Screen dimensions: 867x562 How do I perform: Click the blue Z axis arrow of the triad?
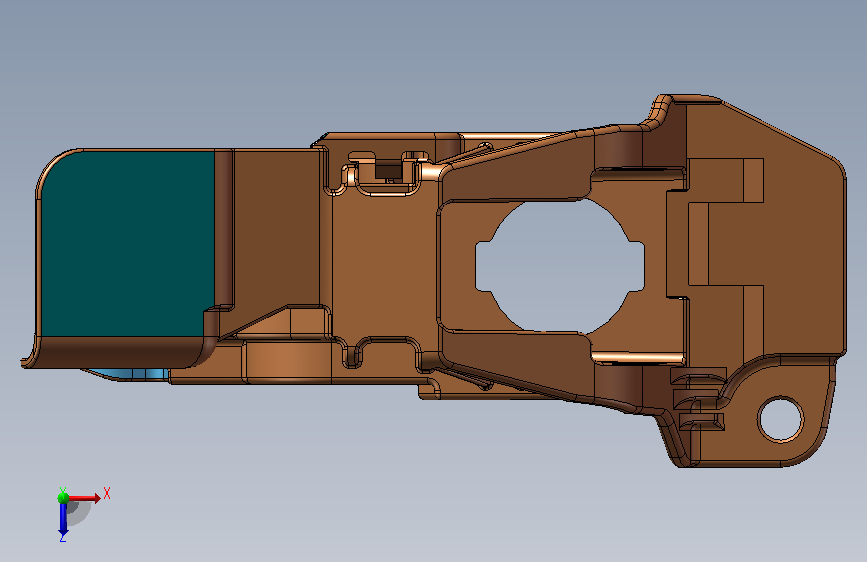click(63, 519)
